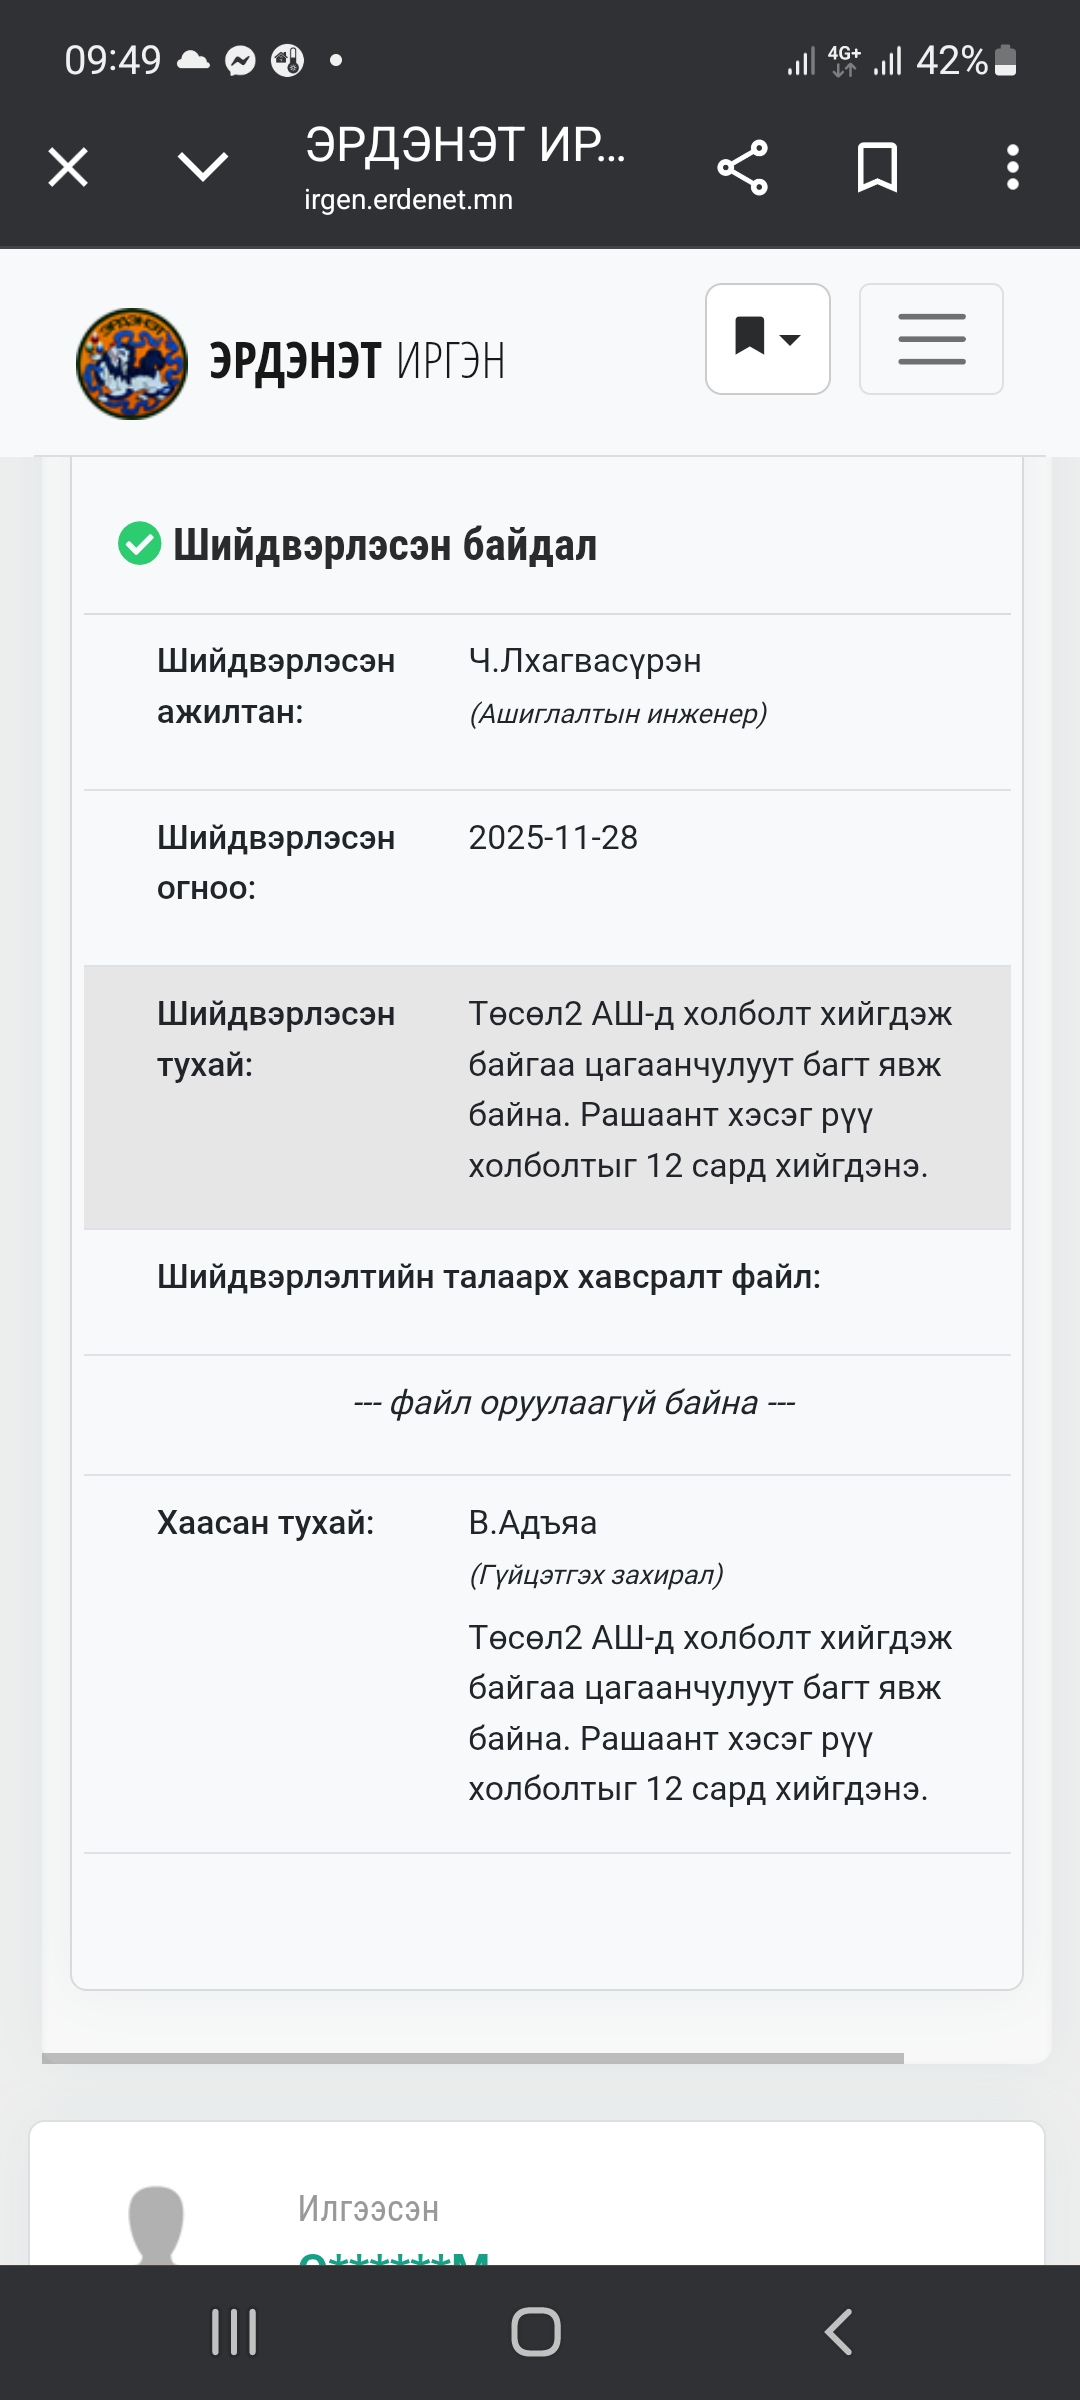This screenshot has width=1080, height=2400.
Task: Tap the ЭРДЭНЭТ ИРГЭН site title
Action: [x=357, y=361]
